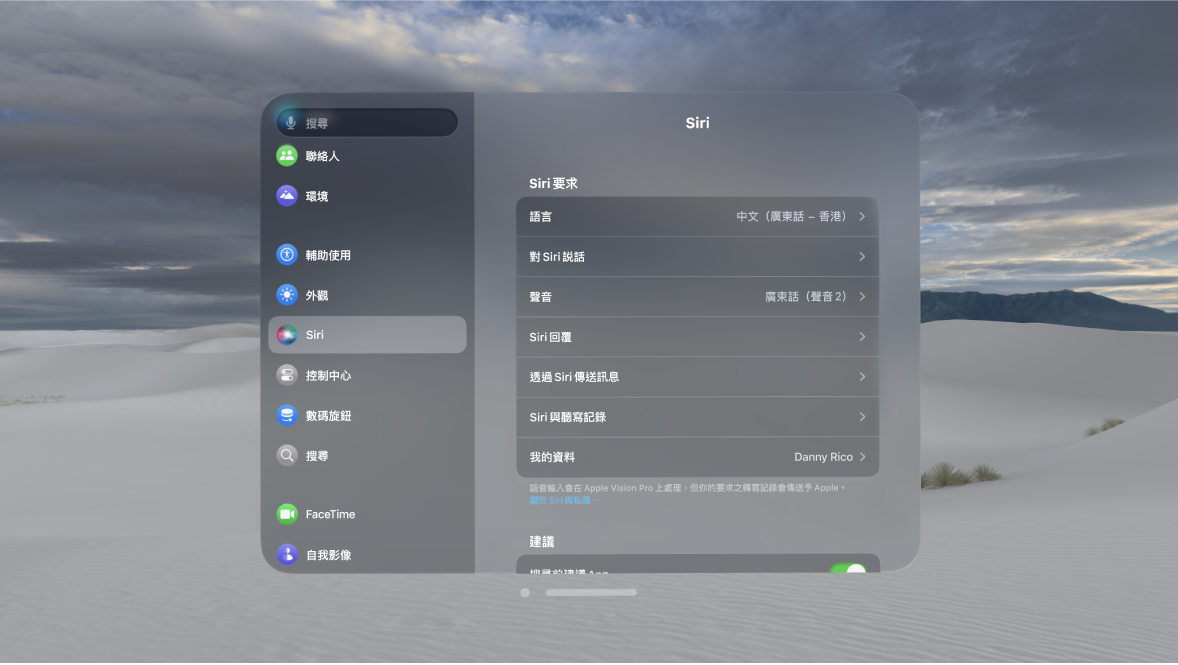The height and width of the screenshot is (665, 1178).
Task: Click the Siri 與聽寫記錄 label
Action: tap(568, 417)
